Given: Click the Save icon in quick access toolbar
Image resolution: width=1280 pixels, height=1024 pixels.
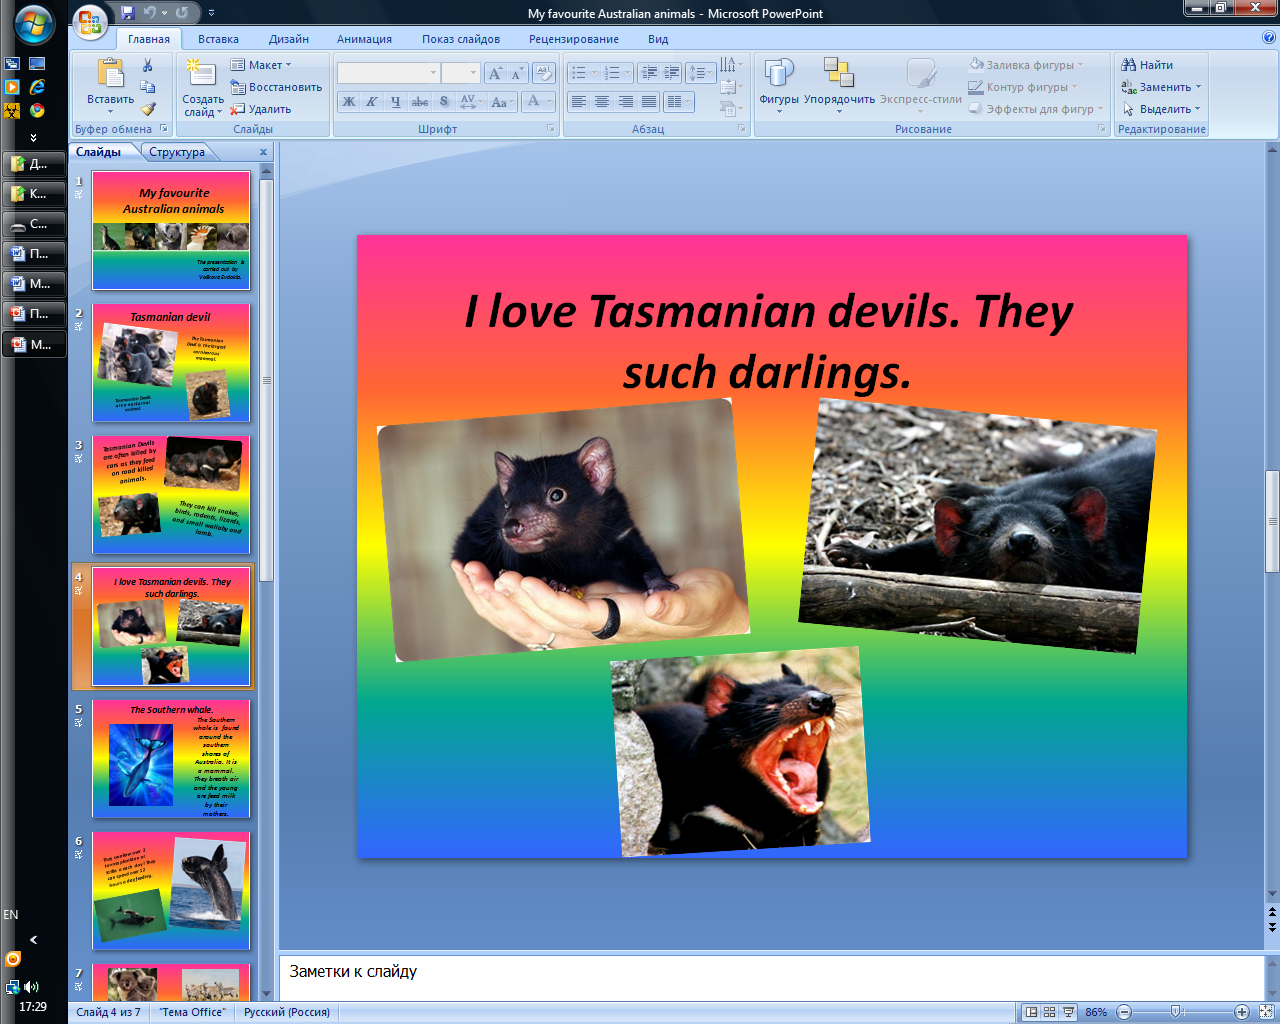Looking at the screenshot, I should (127, 13).
